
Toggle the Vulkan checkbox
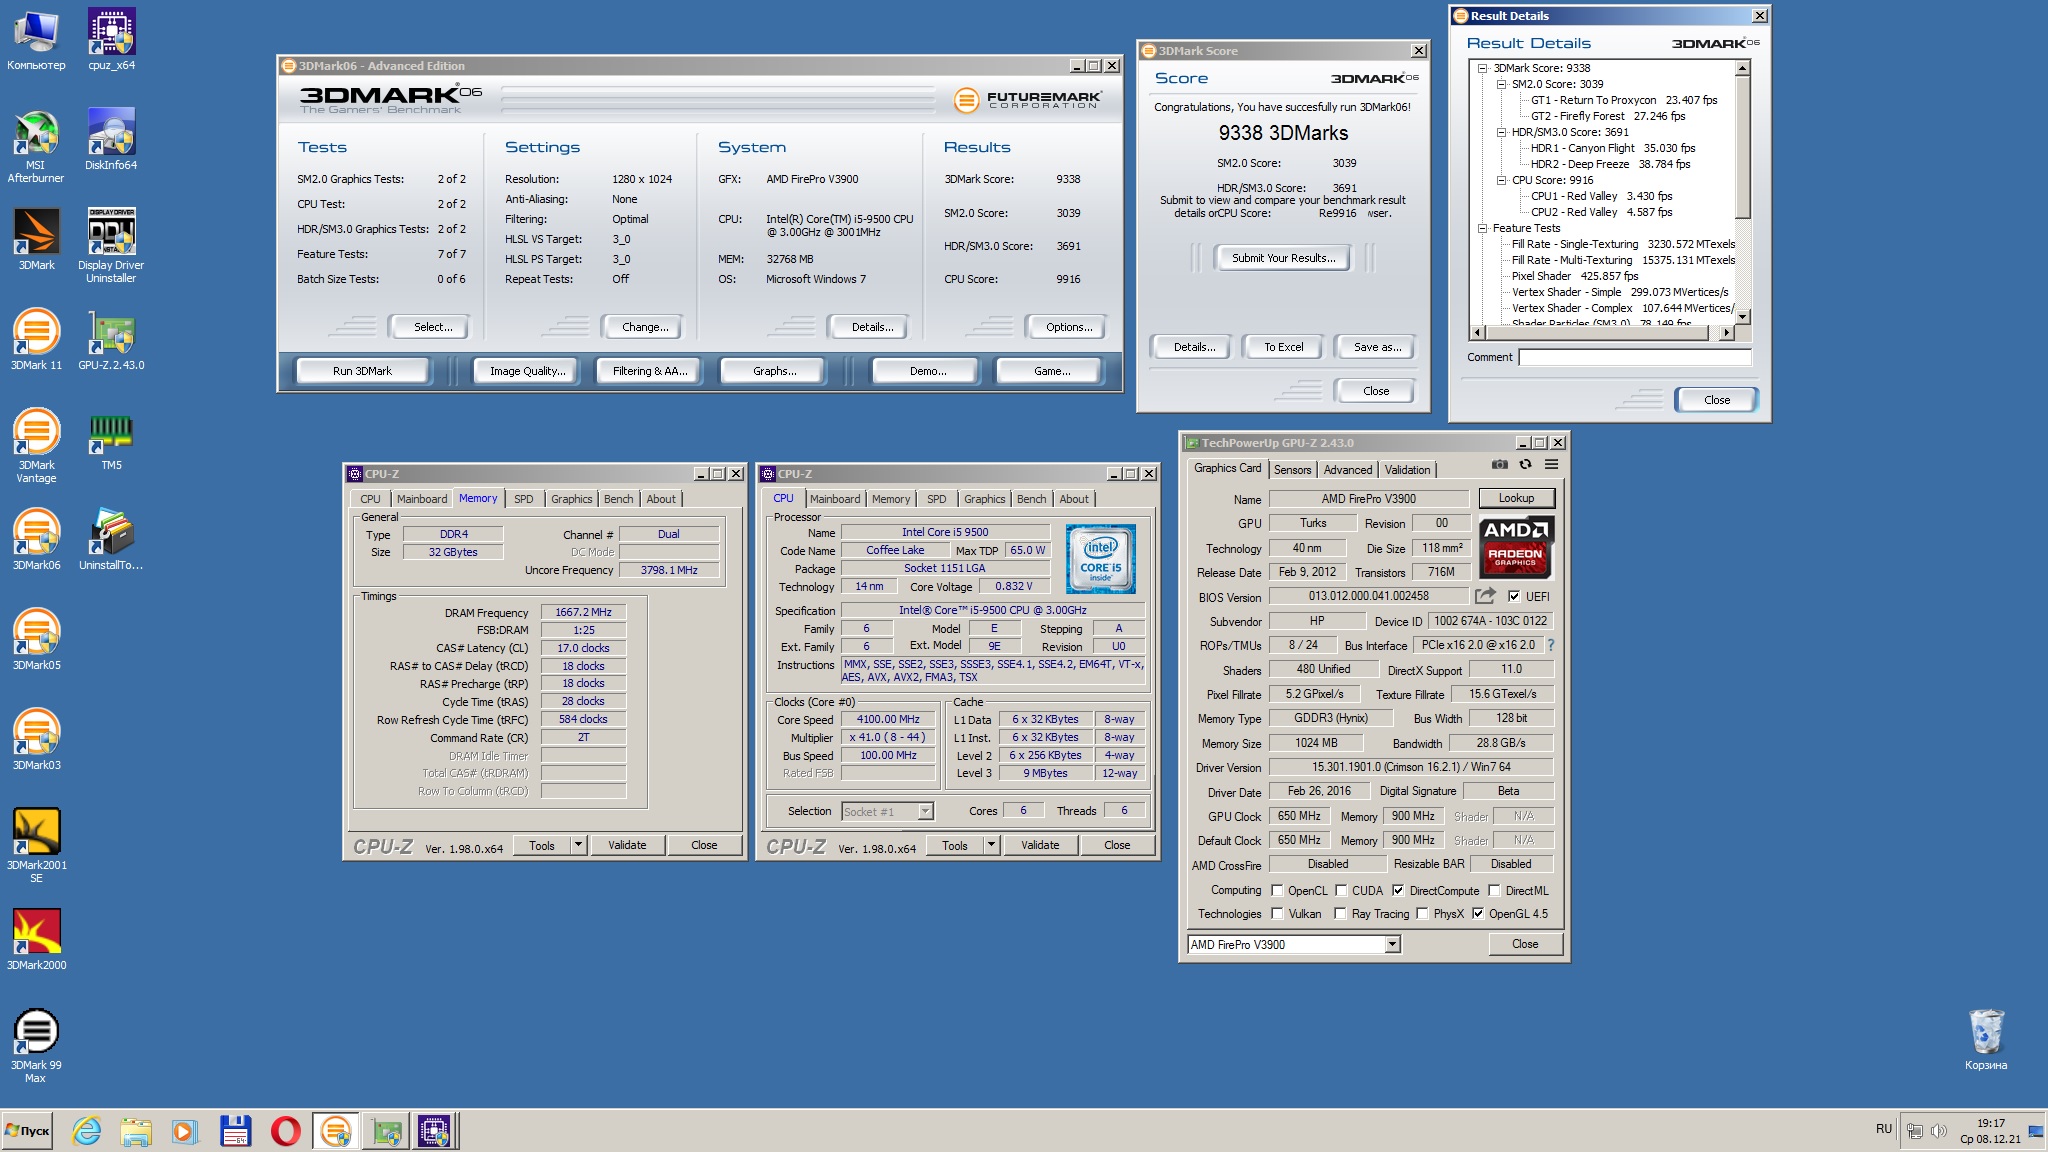pyautogui.click(x=1277, y=913)
